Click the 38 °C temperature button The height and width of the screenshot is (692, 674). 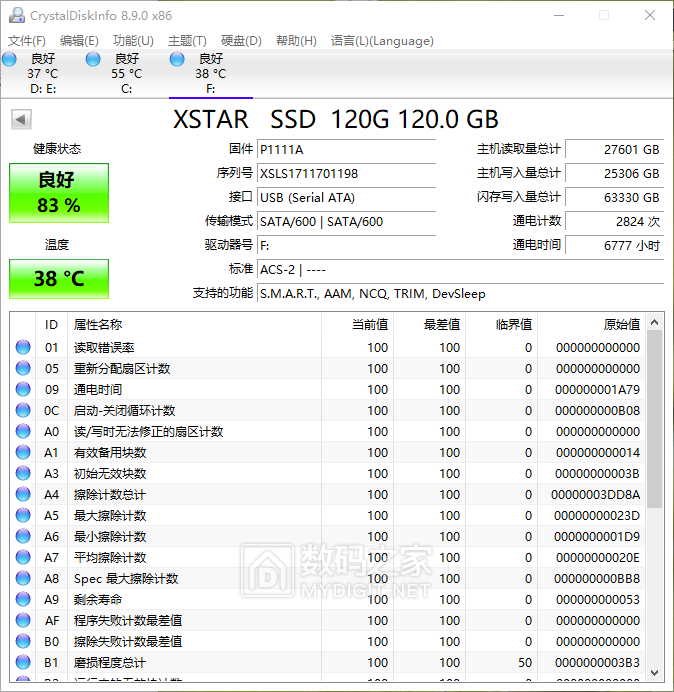[x=59, y=279]
